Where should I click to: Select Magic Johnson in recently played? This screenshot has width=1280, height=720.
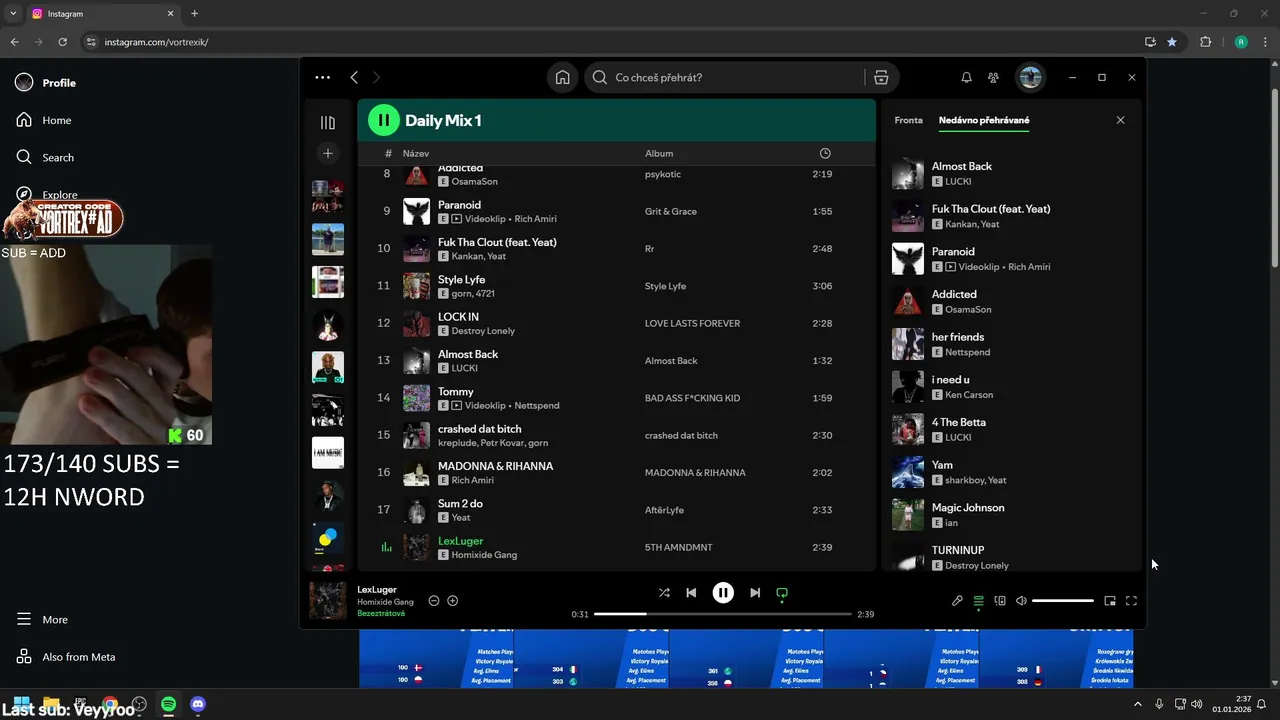click(x=1010, y=515)
